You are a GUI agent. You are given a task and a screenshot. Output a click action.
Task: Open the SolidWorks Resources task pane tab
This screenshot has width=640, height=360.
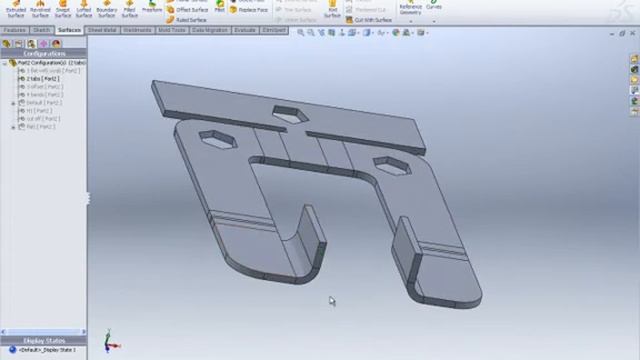pyautogui.click(x=634, y=59)
